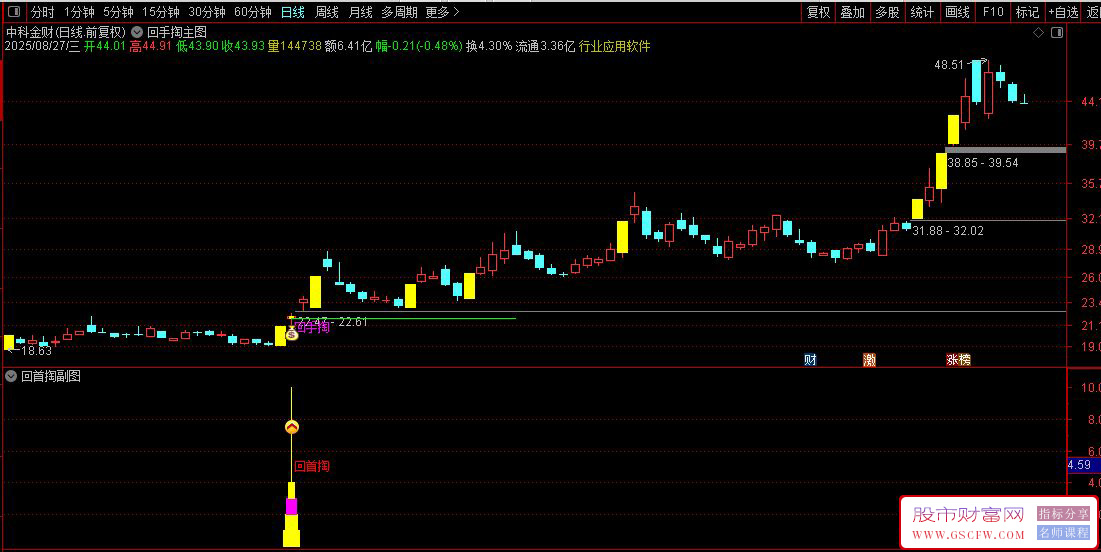Click the 标记 mark button

click(x=1027, y=12)
